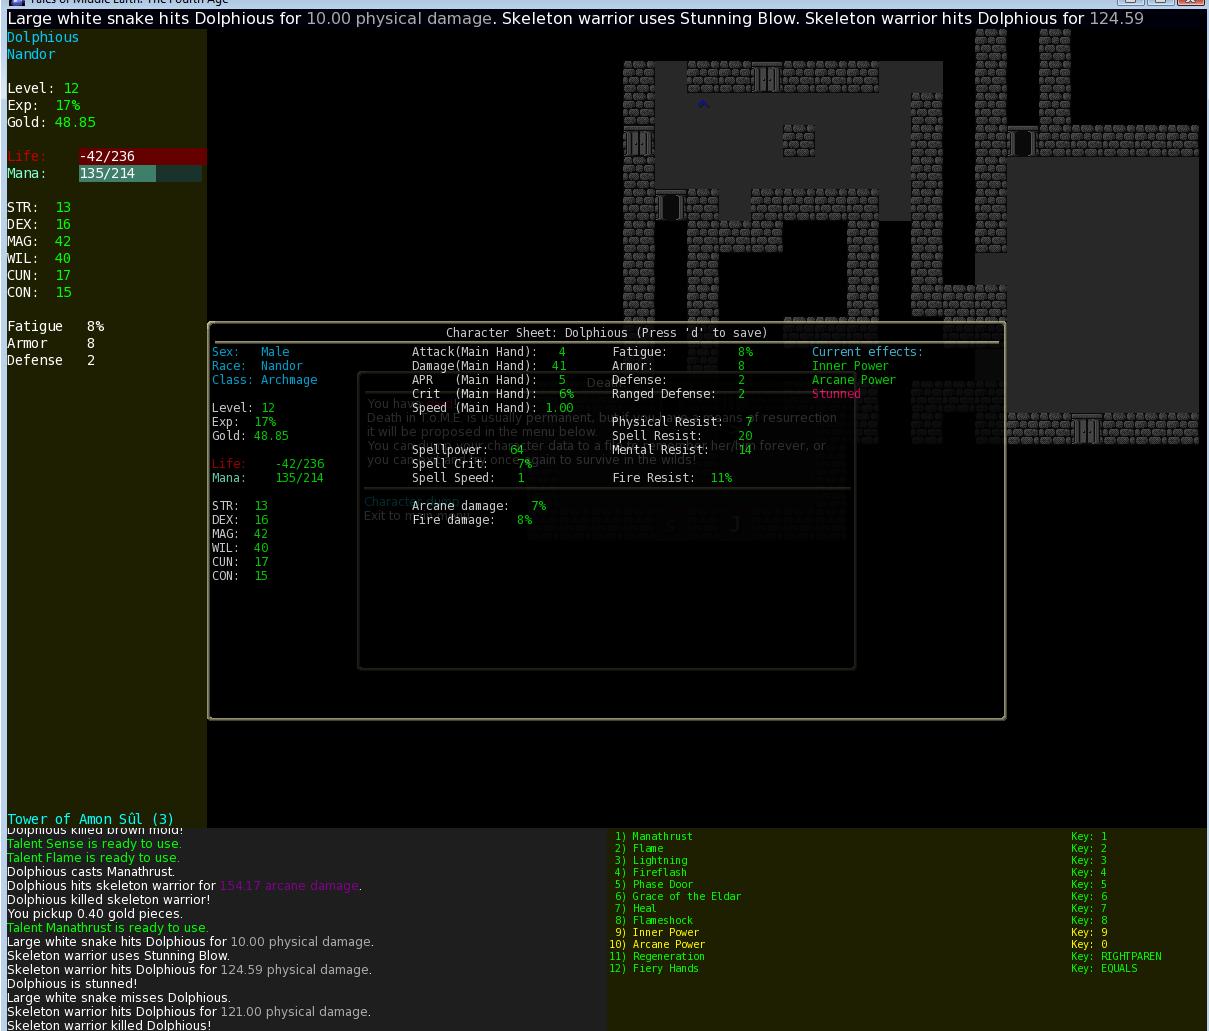Click the door on the right corridor's left wall

pyautogui.click(x=1023, y=141)
